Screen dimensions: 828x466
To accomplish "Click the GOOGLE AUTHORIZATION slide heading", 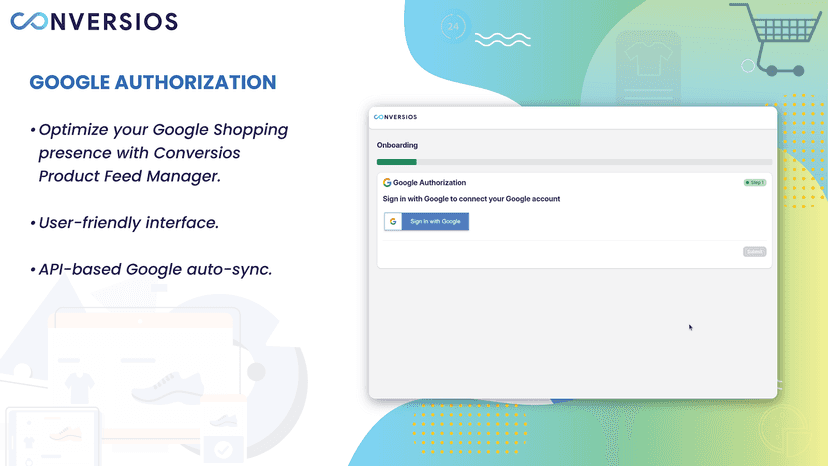I will (x=153, y=82).
